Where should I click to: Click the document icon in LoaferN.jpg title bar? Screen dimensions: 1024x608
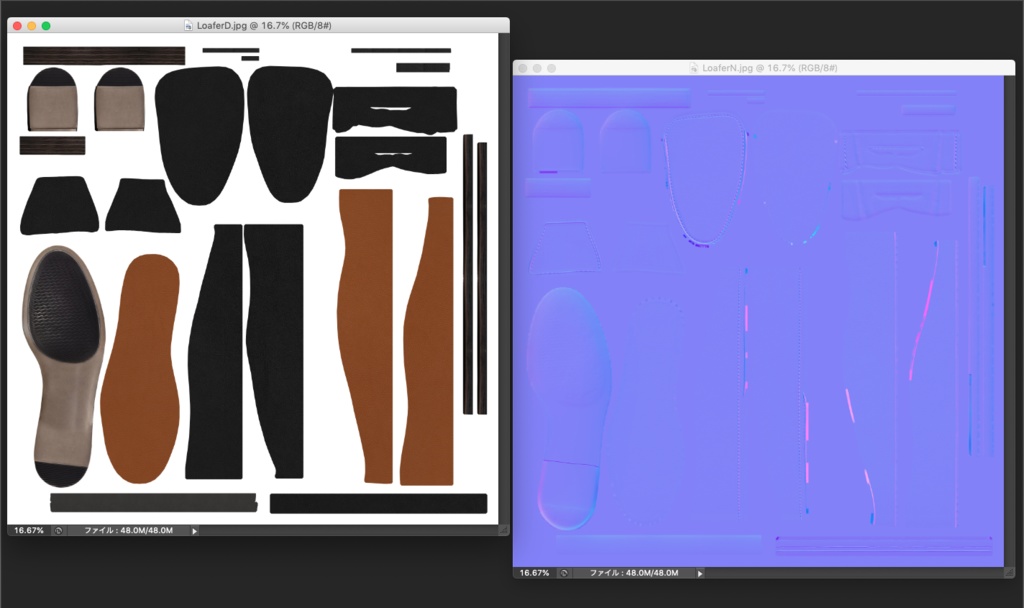point(694,67)
